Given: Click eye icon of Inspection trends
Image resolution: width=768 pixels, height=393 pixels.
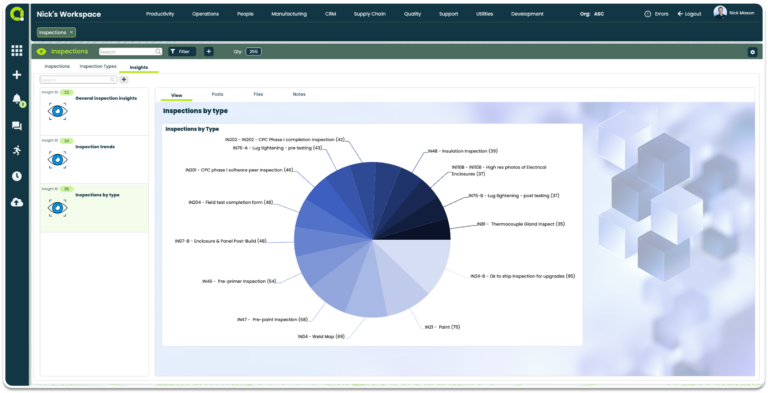Looking at the screenshot, I should 58,160.
